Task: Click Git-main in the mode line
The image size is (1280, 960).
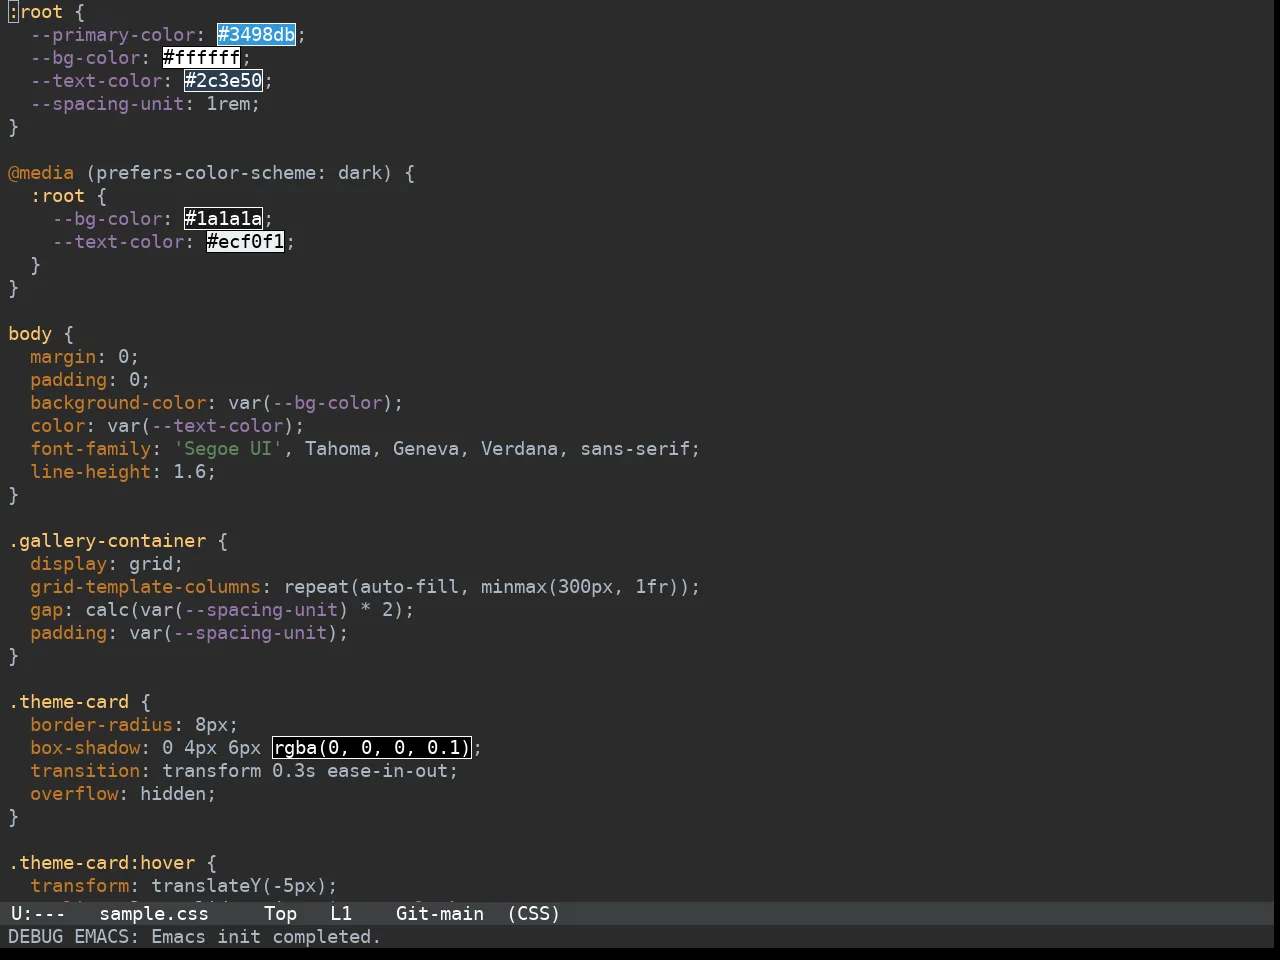Action: [x=440, y=914]
